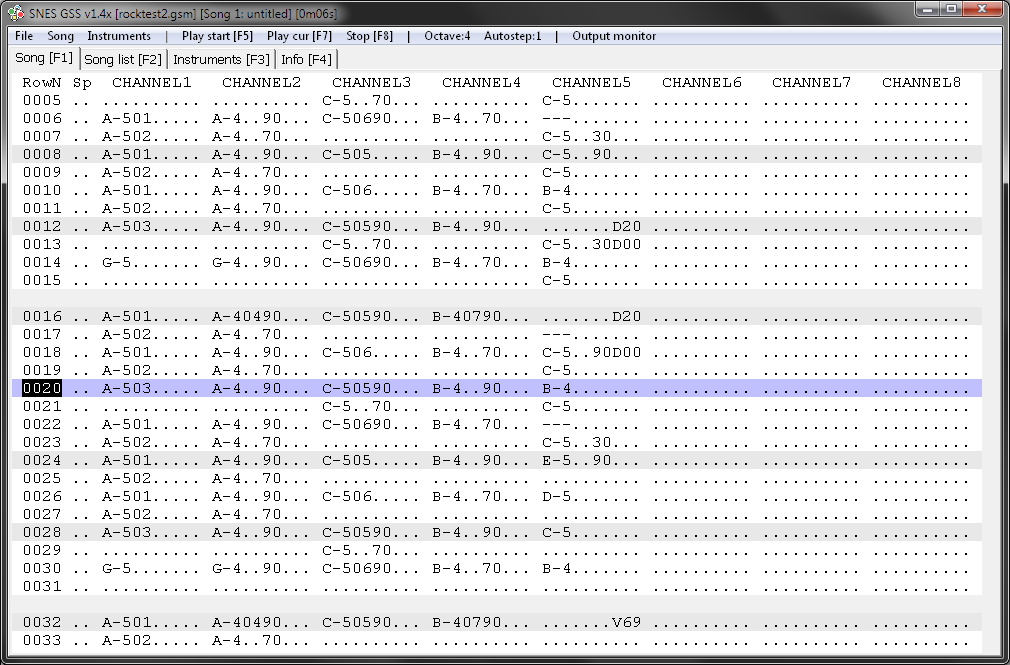This screenshot has height=665, width=1010.
Task: Click the RowN column header
Action: [42, 82]
